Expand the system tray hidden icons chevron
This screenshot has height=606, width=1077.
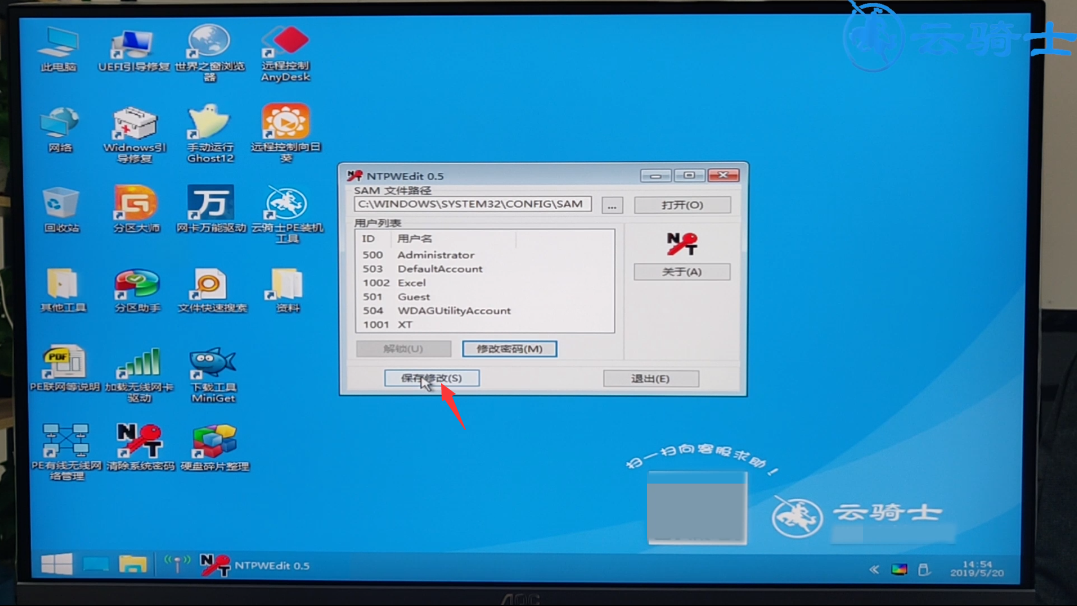874,569
